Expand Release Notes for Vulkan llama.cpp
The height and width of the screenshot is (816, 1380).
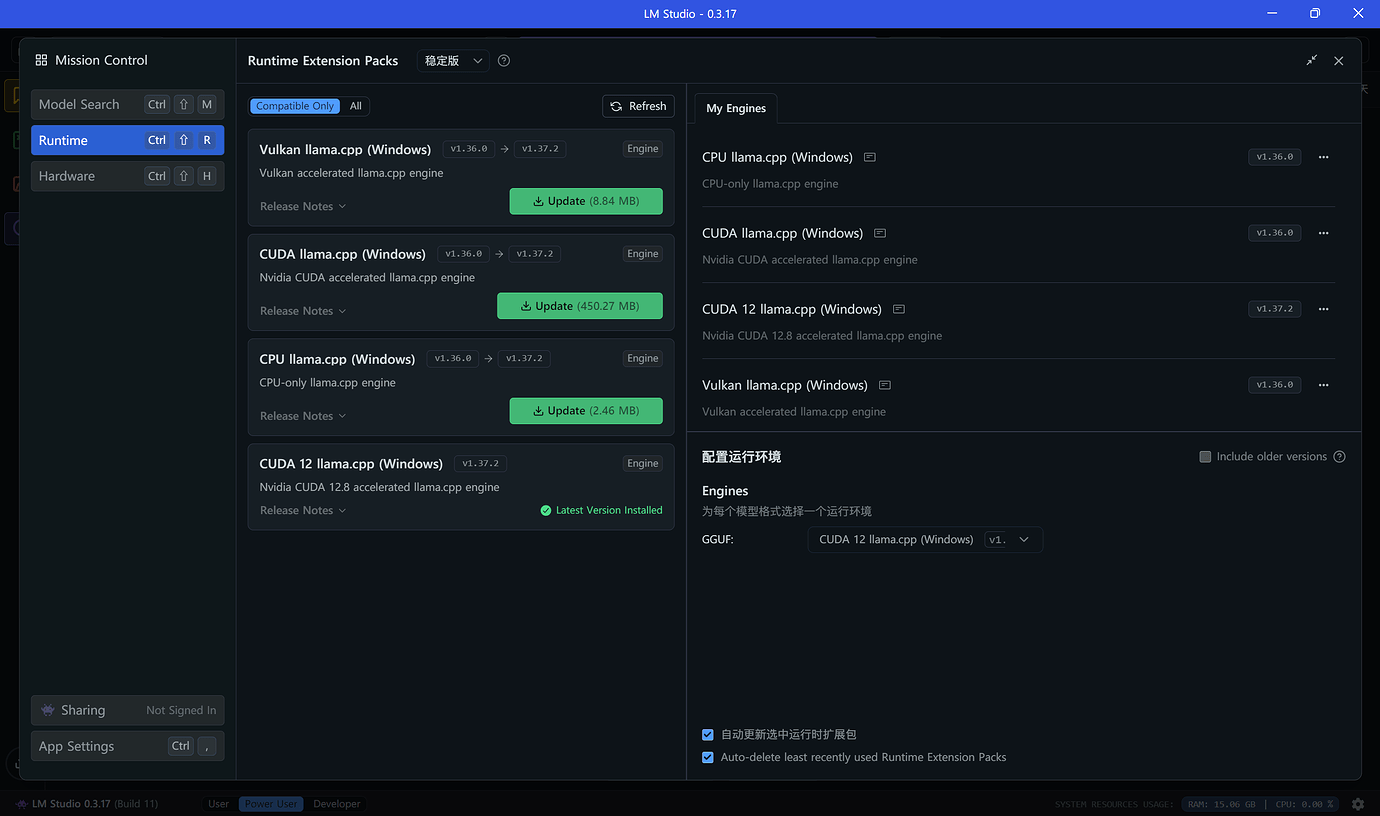pyautogui.click(x=303, y=206)
